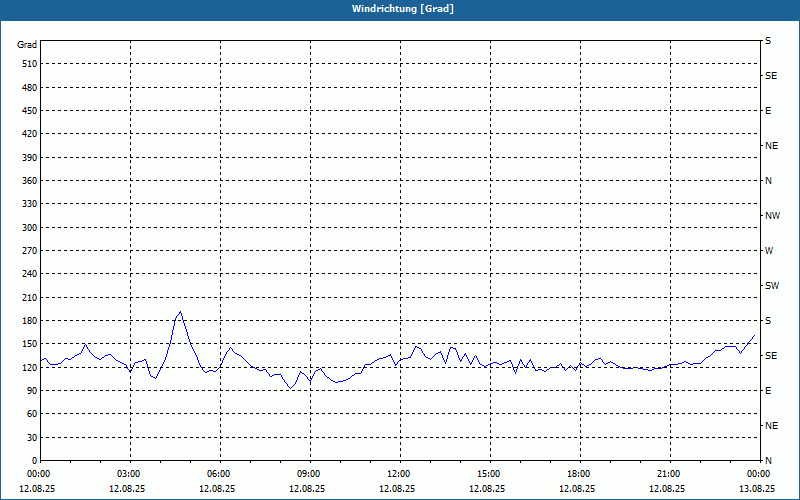Click the 60 y-axis tick label

pos(32,414)
